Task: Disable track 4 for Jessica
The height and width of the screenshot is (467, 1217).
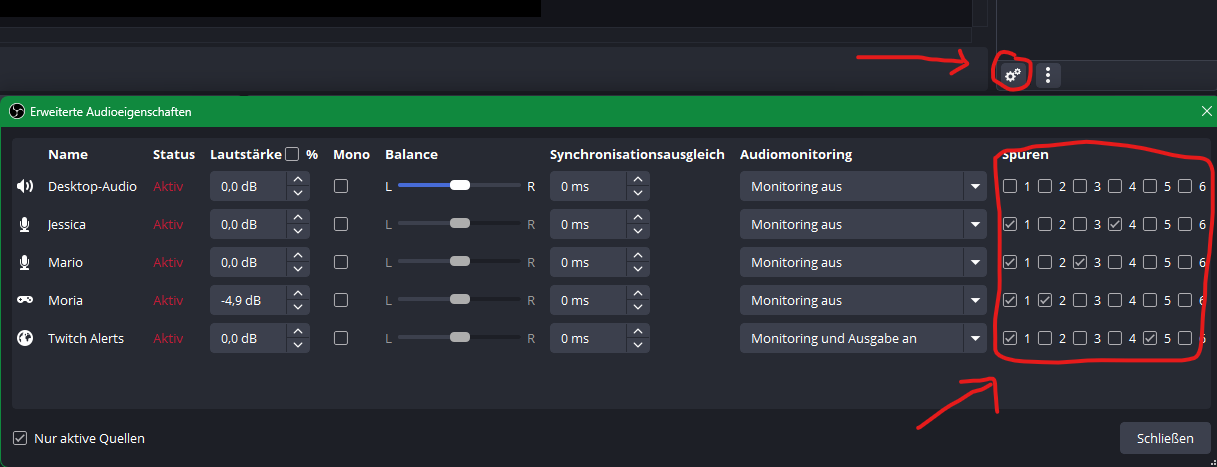Action: coord(1115,224)
